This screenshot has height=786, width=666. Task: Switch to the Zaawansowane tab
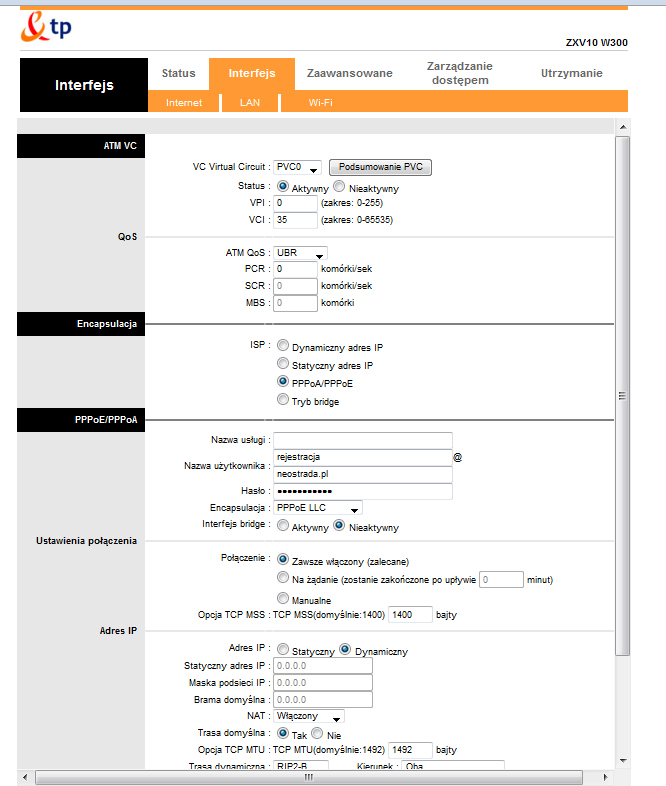(349, 73)
